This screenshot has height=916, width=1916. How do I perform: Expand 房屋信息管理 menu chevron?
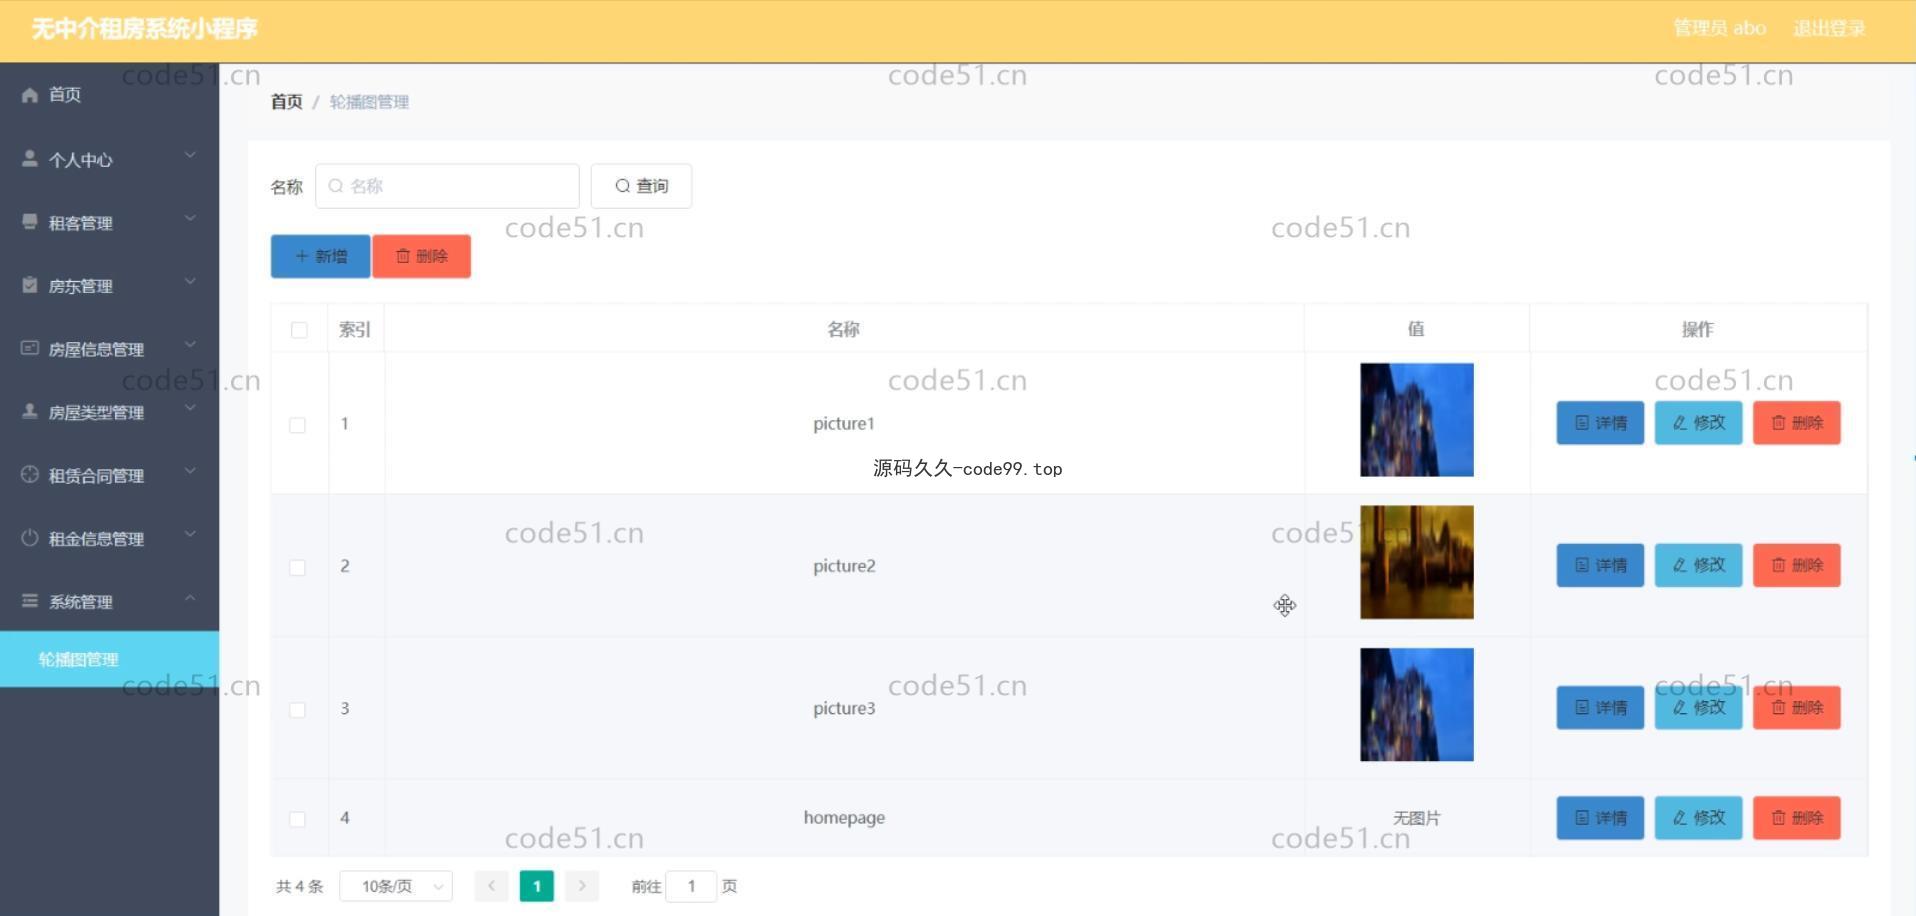coord(190,345)
